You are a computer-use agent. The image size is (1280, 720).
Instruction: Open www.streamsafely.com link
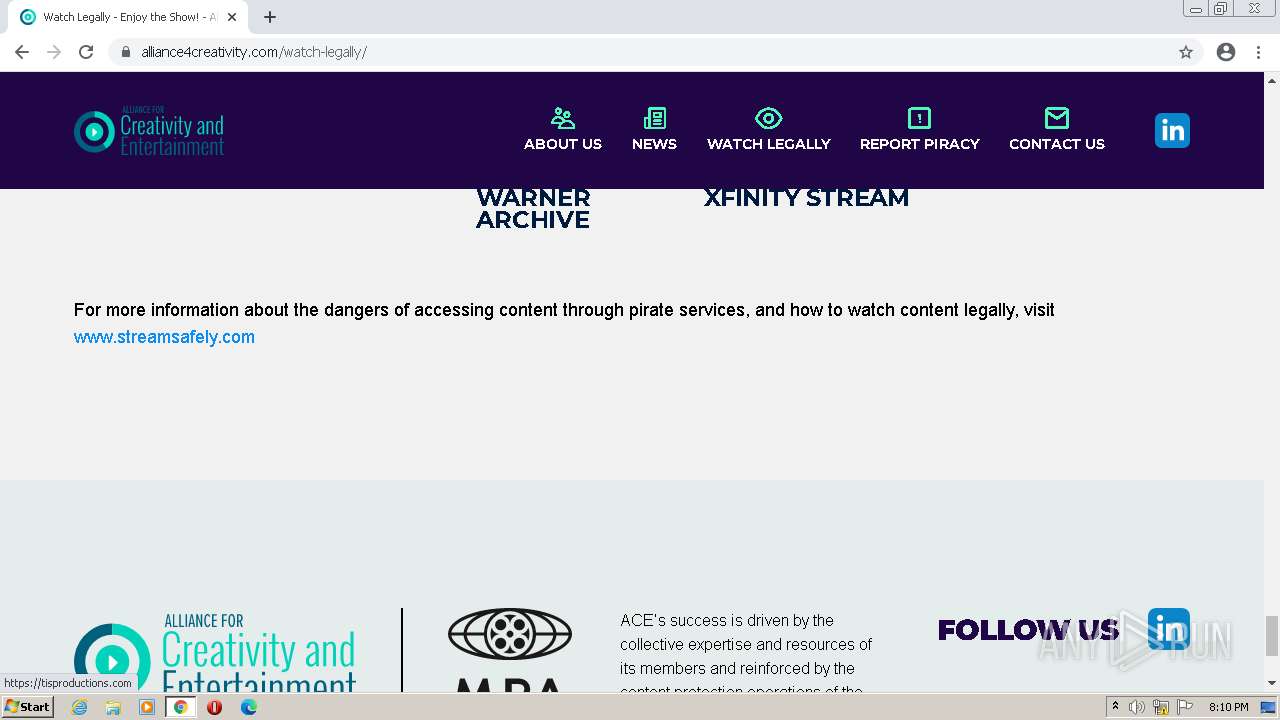tap(164, 337)
